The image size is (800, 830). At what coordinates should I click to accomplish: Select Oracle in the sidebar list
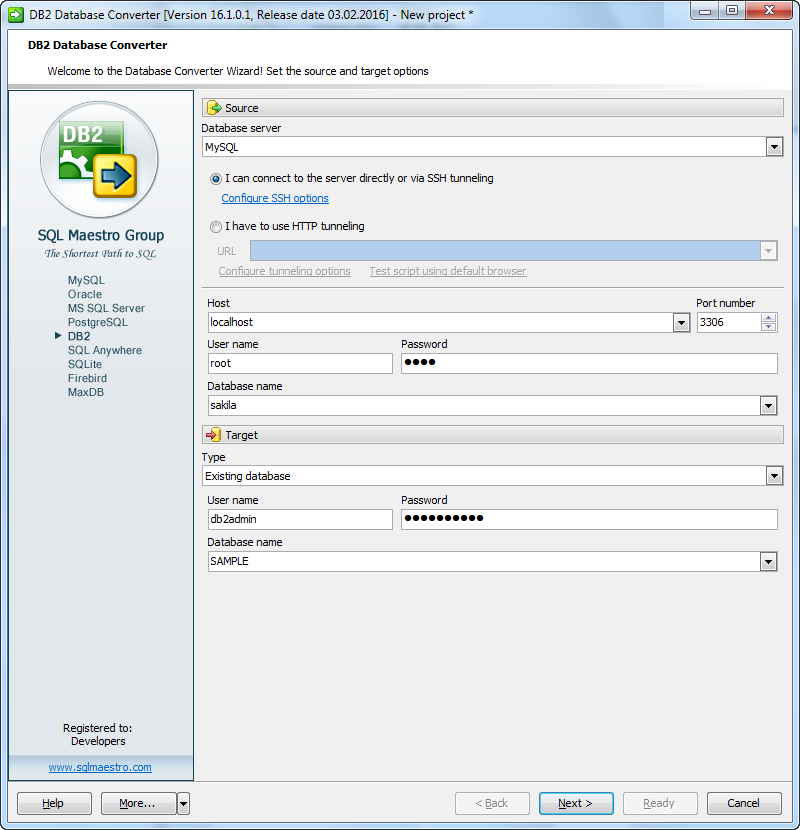click(x=85, y=294)
